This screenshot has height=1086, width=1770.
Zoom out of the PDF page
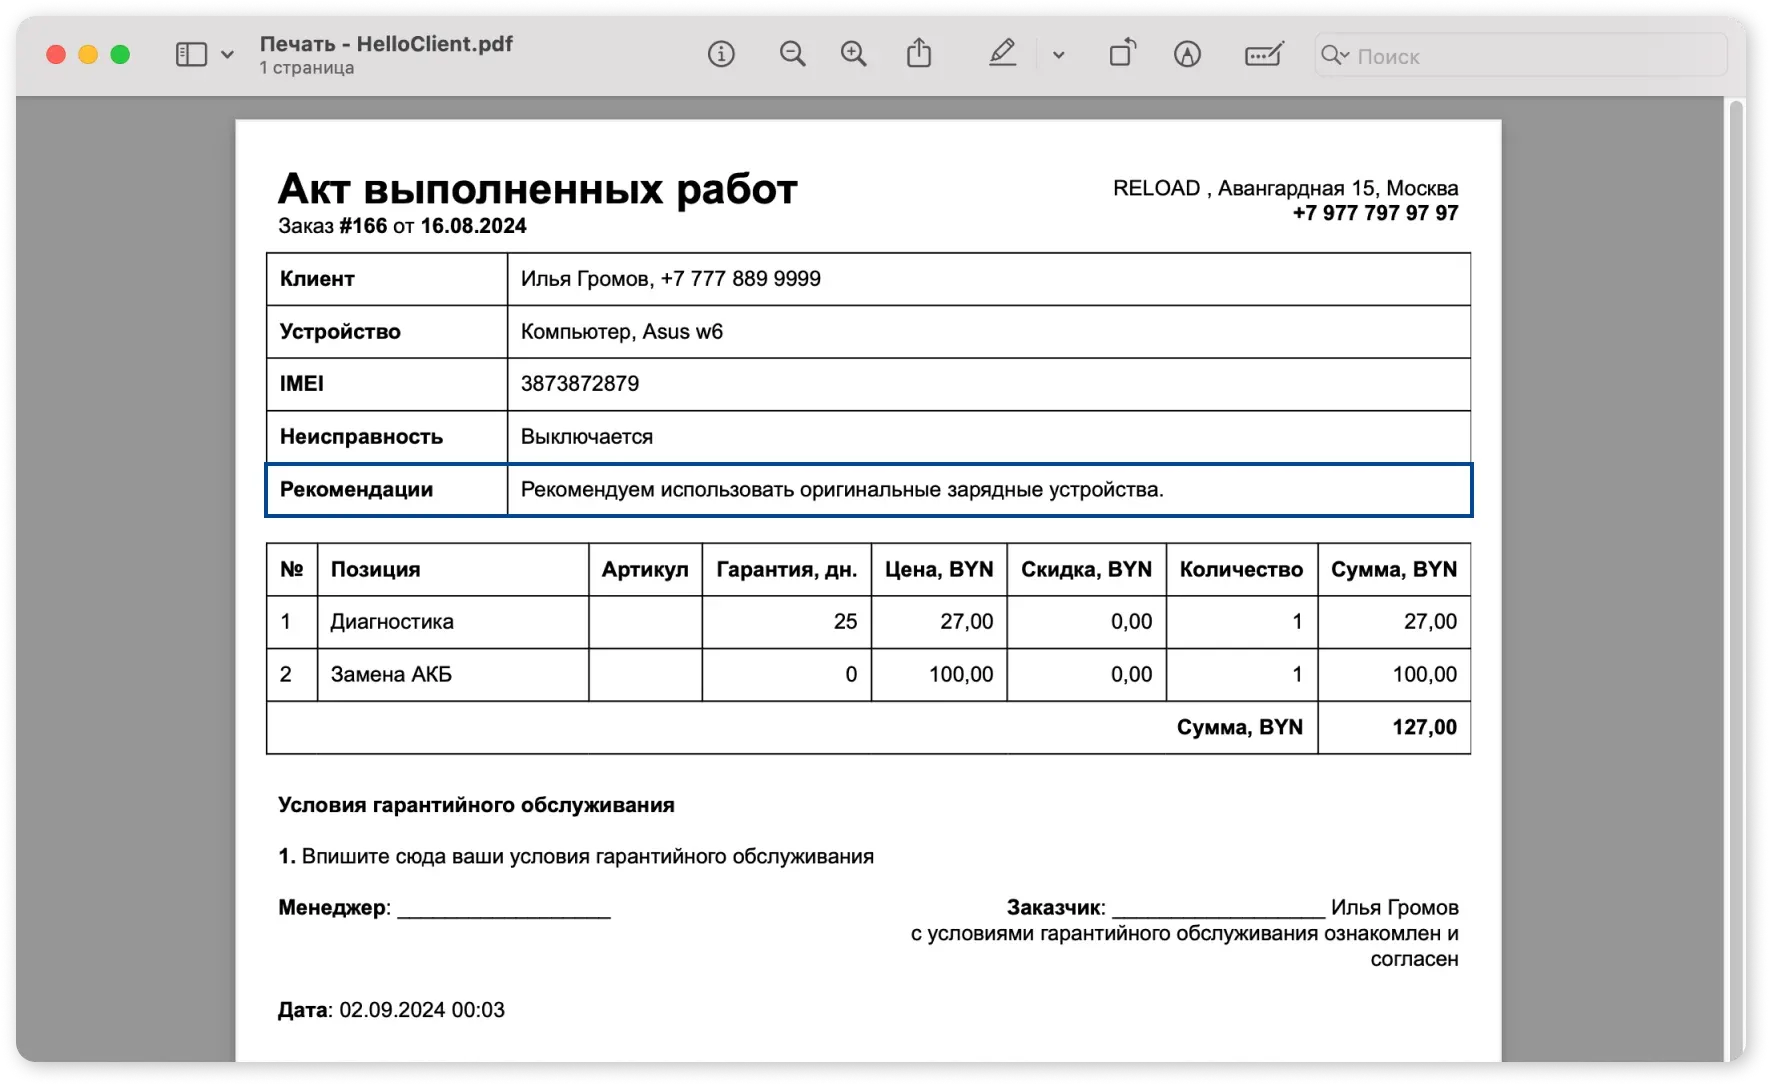pos(793,54)
